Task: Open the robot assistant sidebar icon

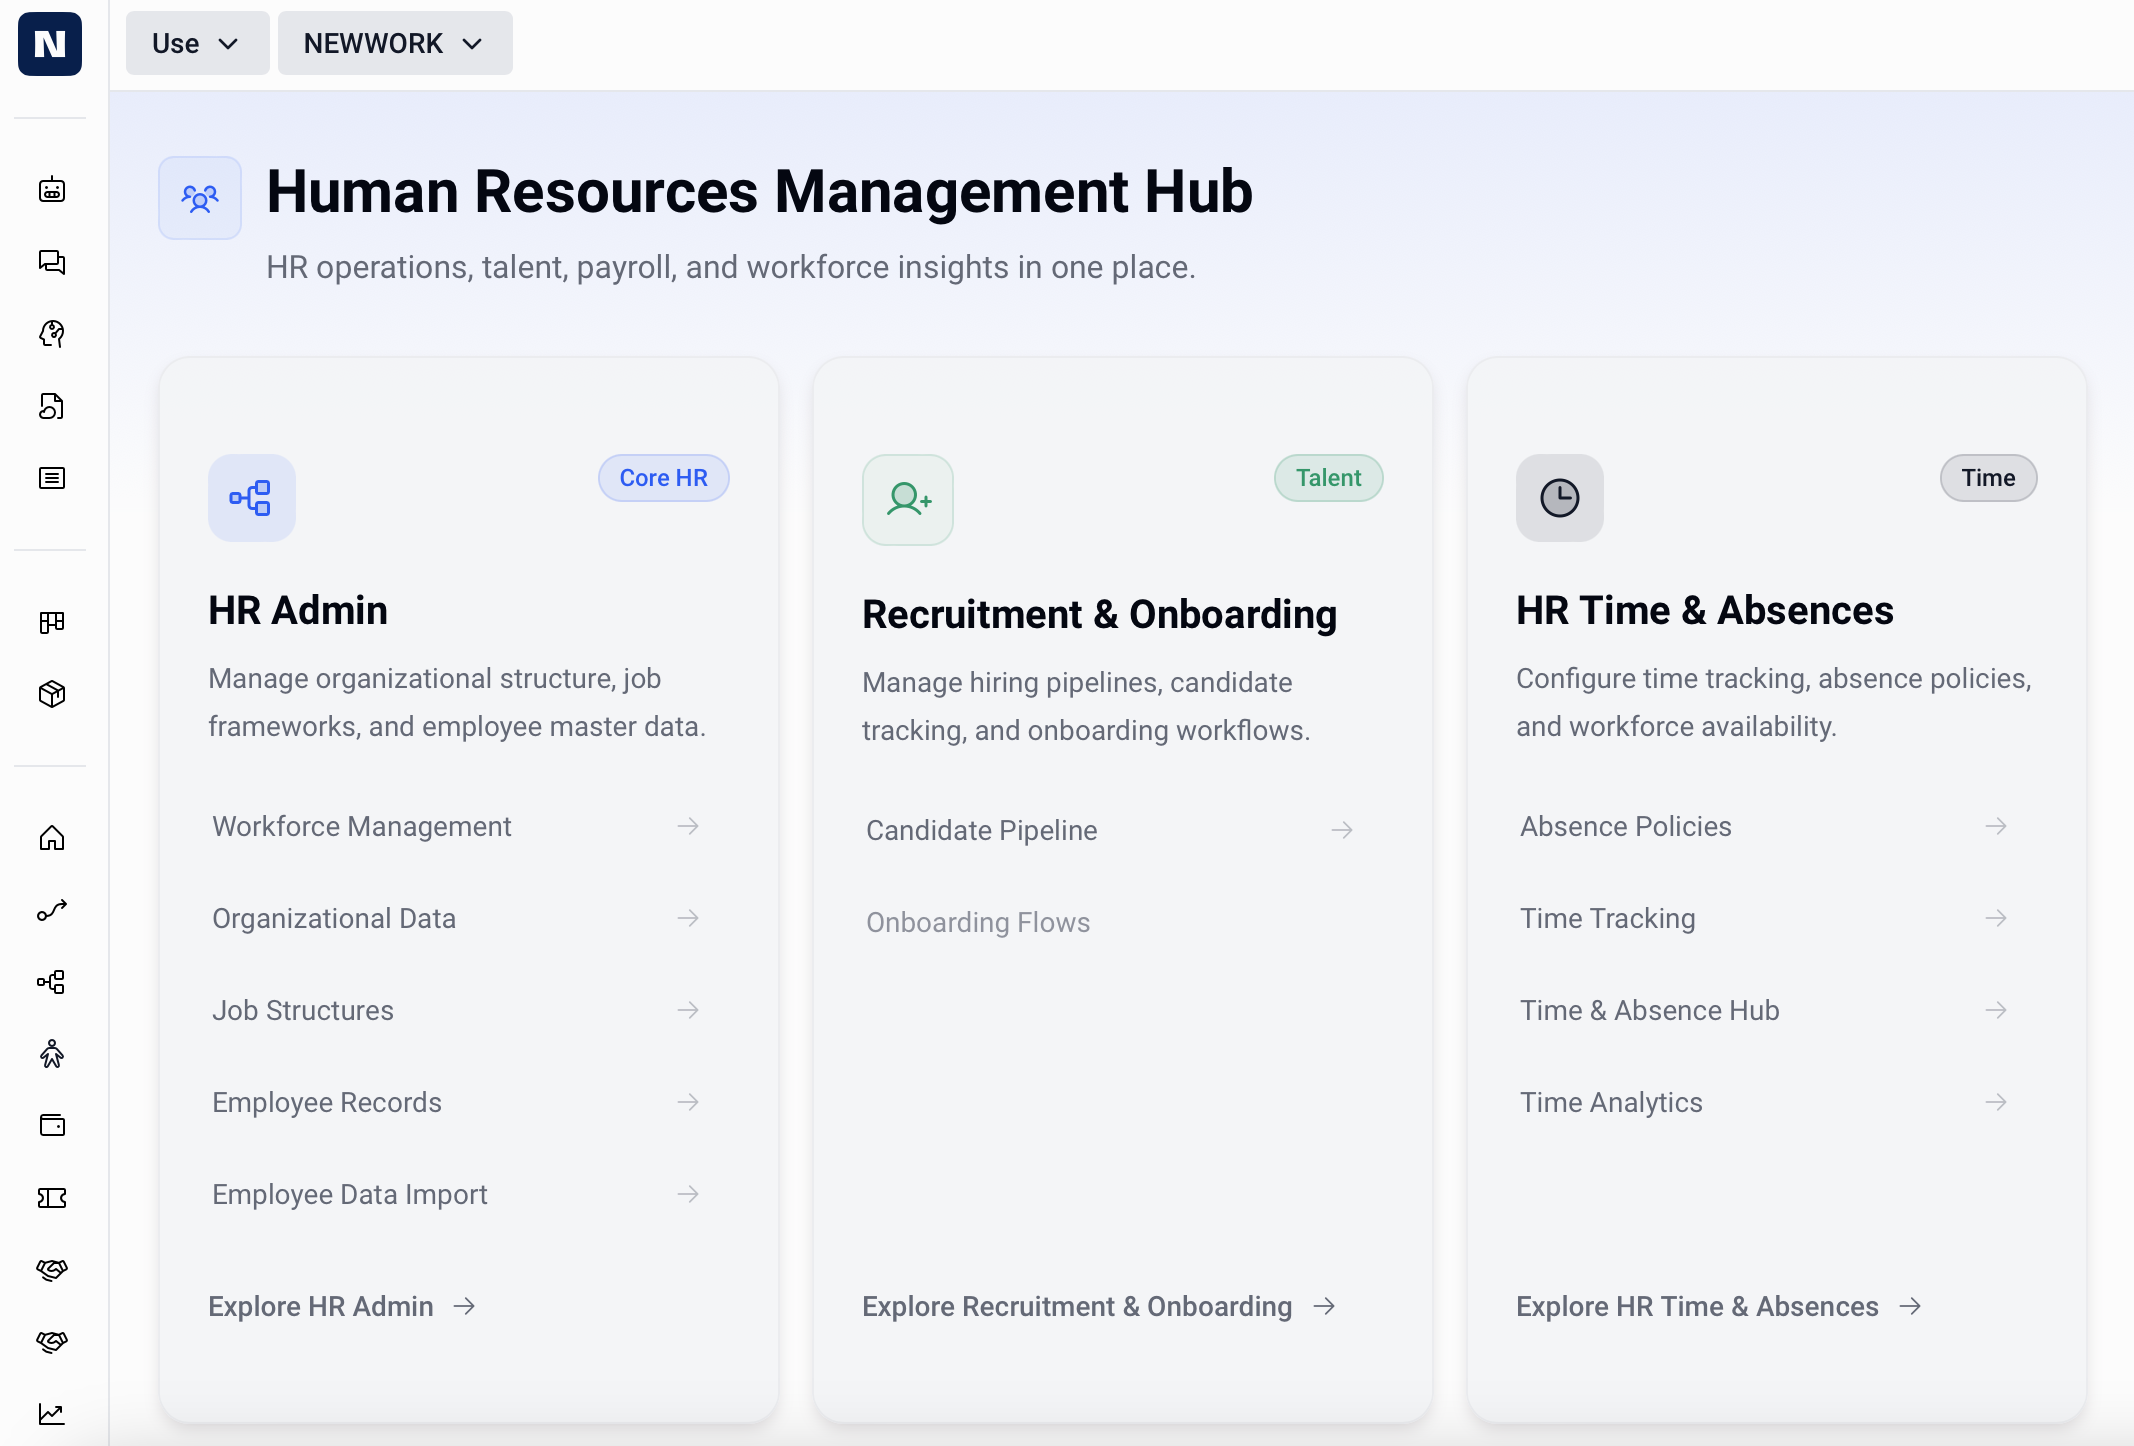Action: 52,190
